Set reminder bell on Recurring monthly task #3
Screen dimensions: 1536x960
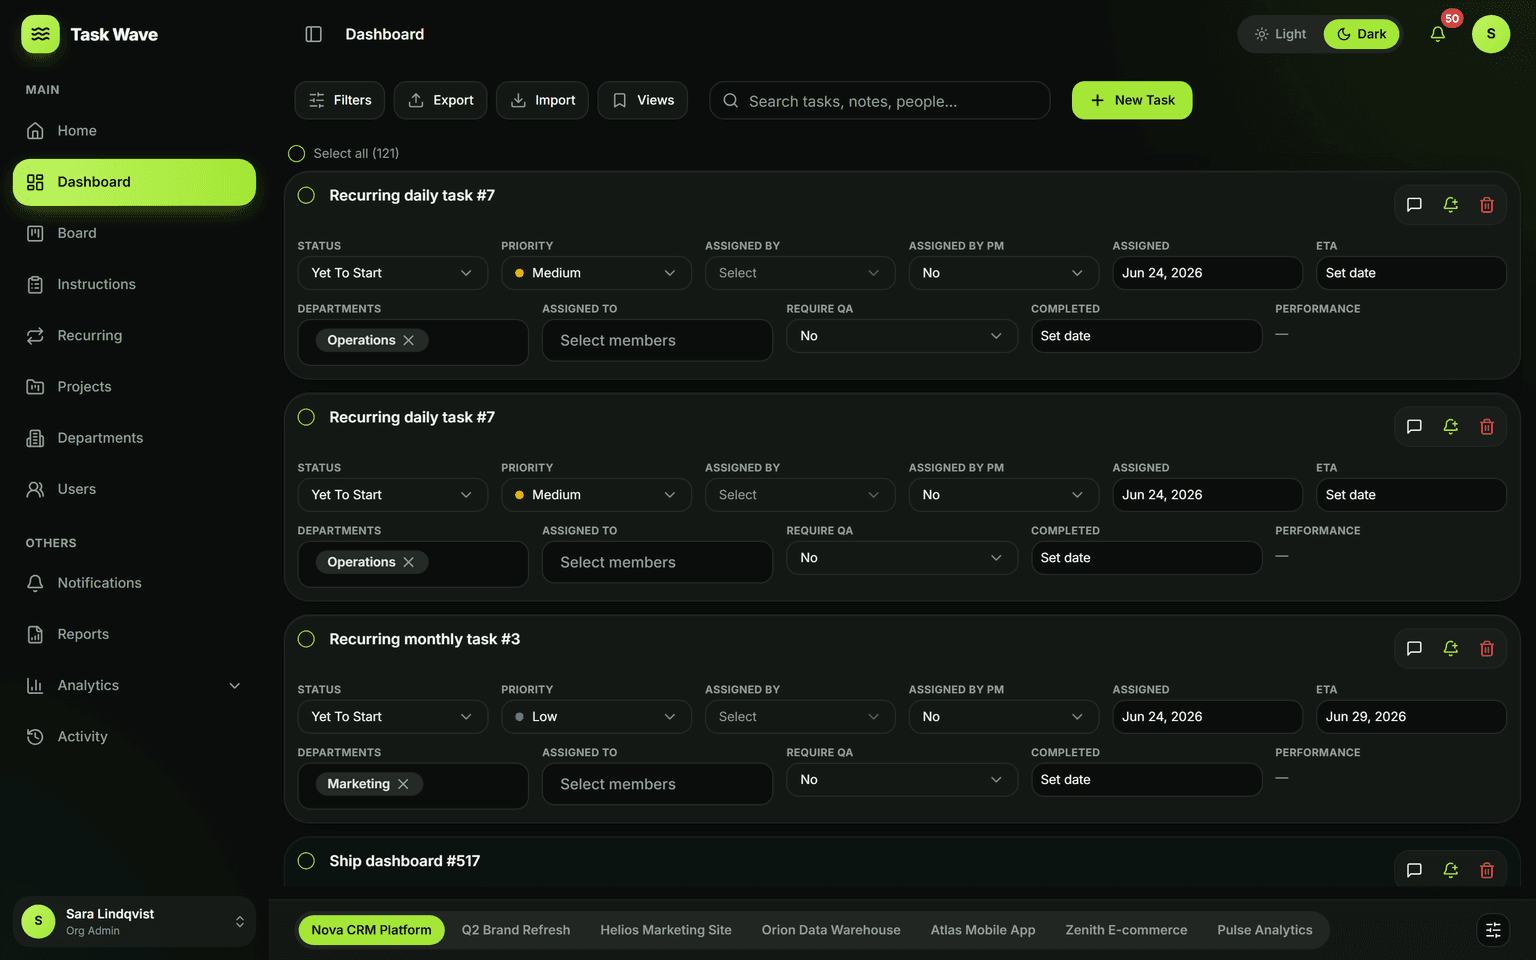[x=1451, y=649]
